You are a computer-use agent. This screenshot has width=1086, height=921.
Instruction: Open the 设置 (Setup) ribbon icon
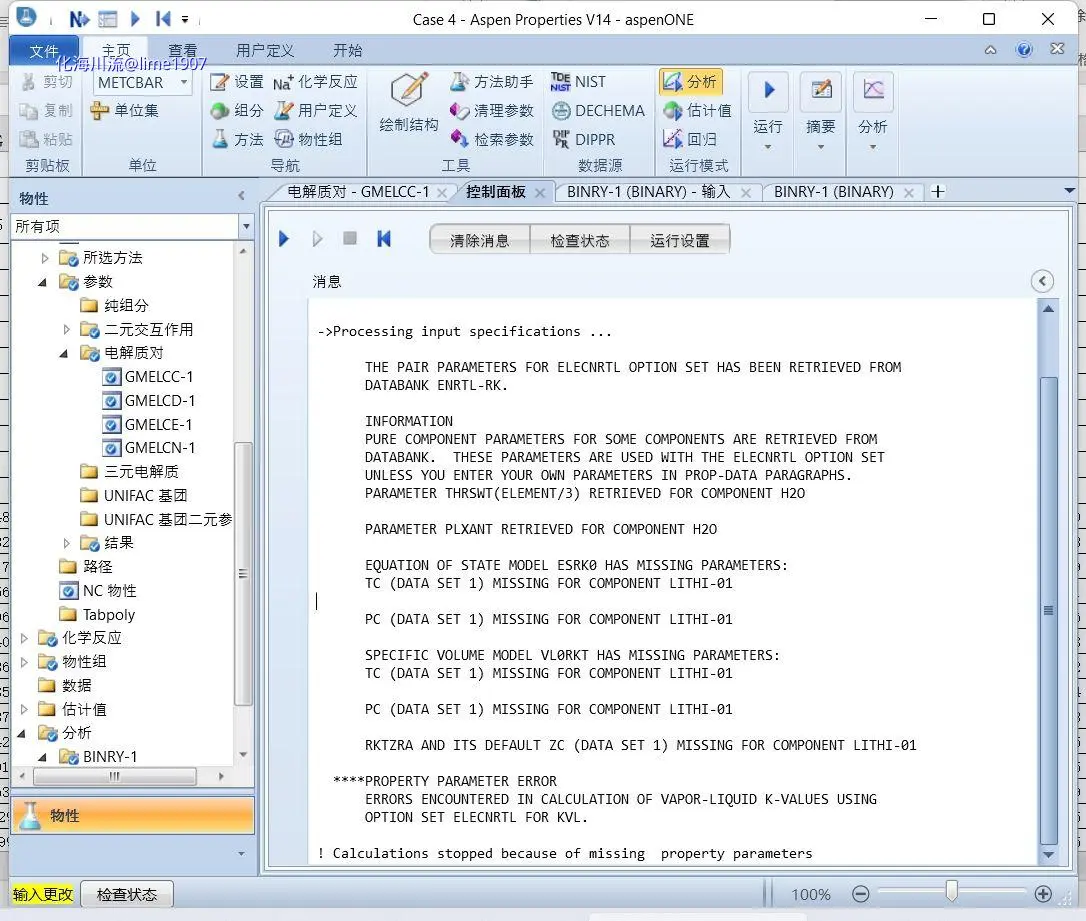click(237, 82)
